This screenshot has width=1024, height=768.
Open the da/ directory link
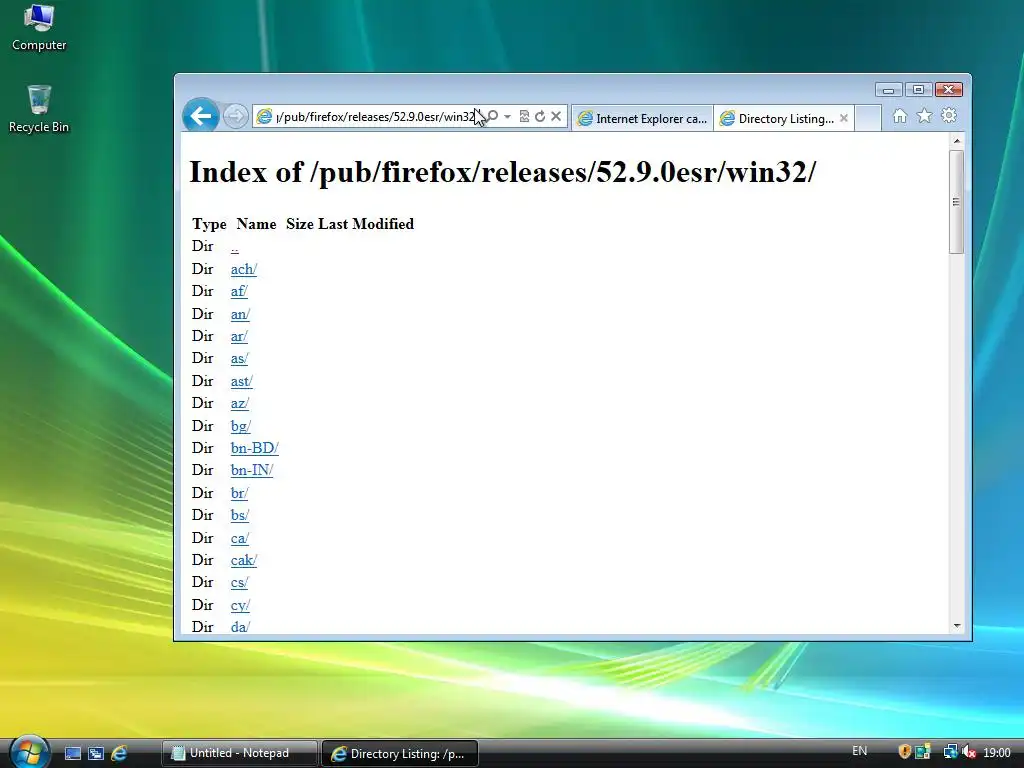(240, 627)
